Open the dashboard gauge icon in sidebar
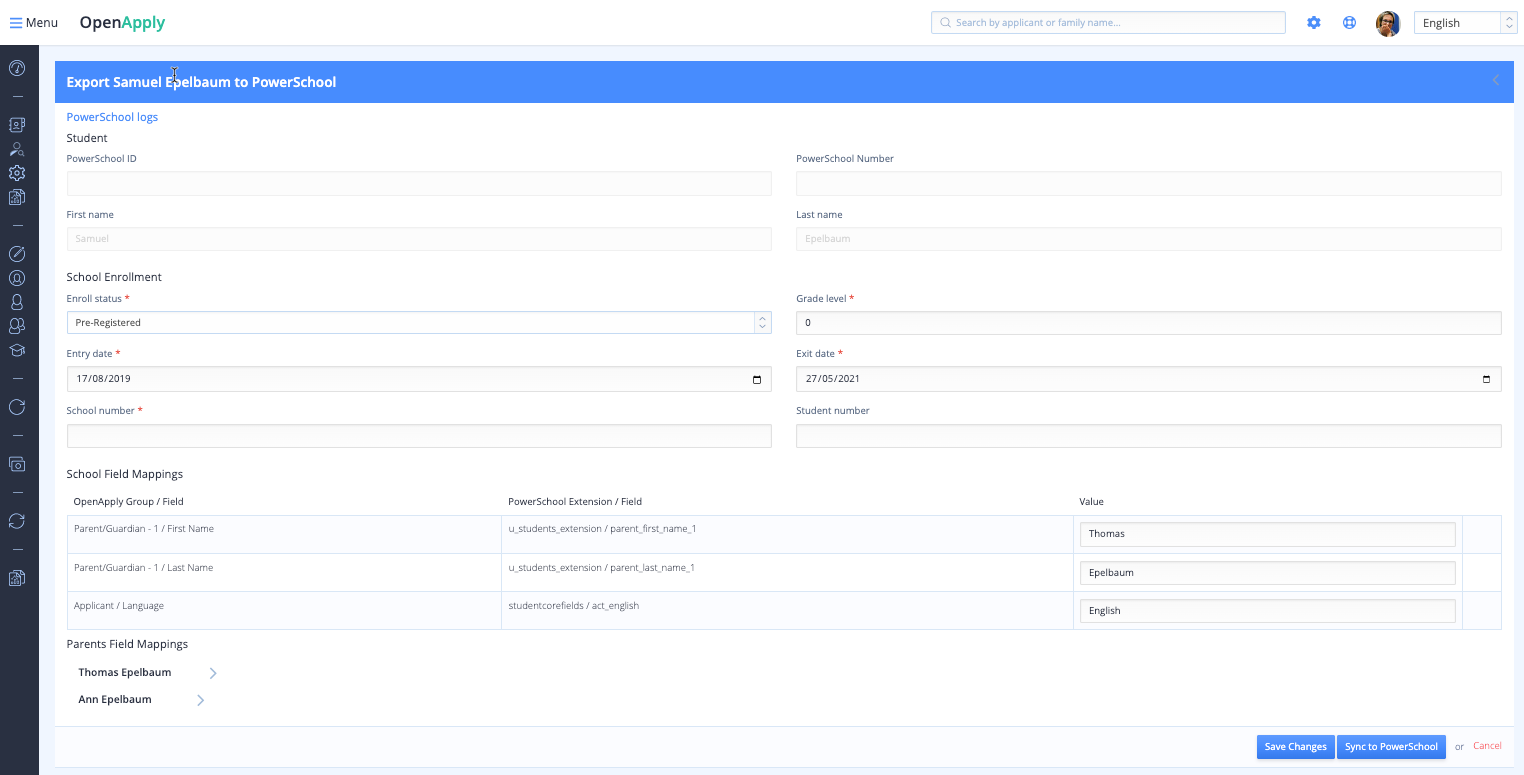1524x775 pixels. pyautogui.click(x=17, y=68)
